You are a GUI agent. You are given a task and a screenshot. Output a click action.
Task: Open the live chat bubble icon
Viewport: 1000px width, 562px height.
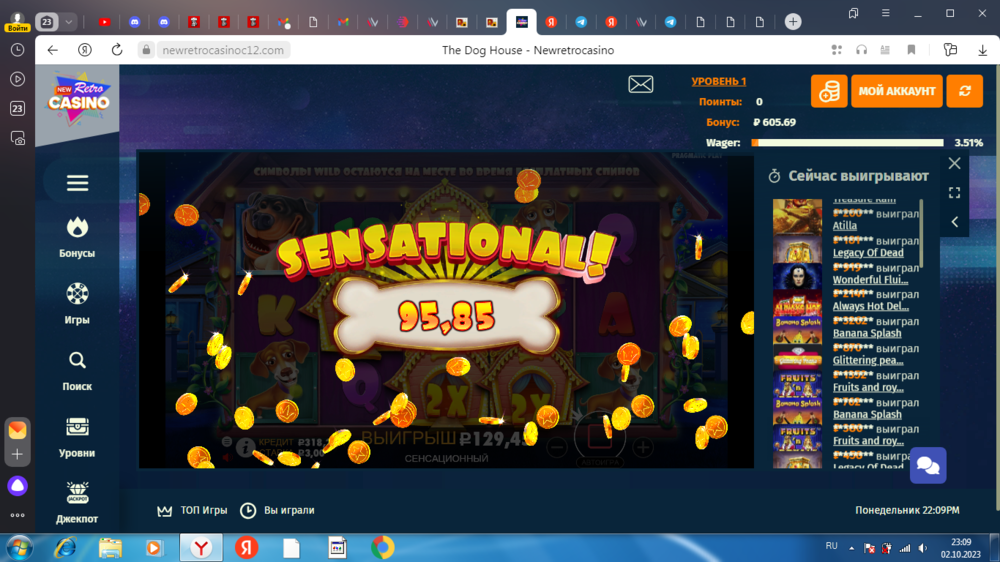click(x=927, y=465)
